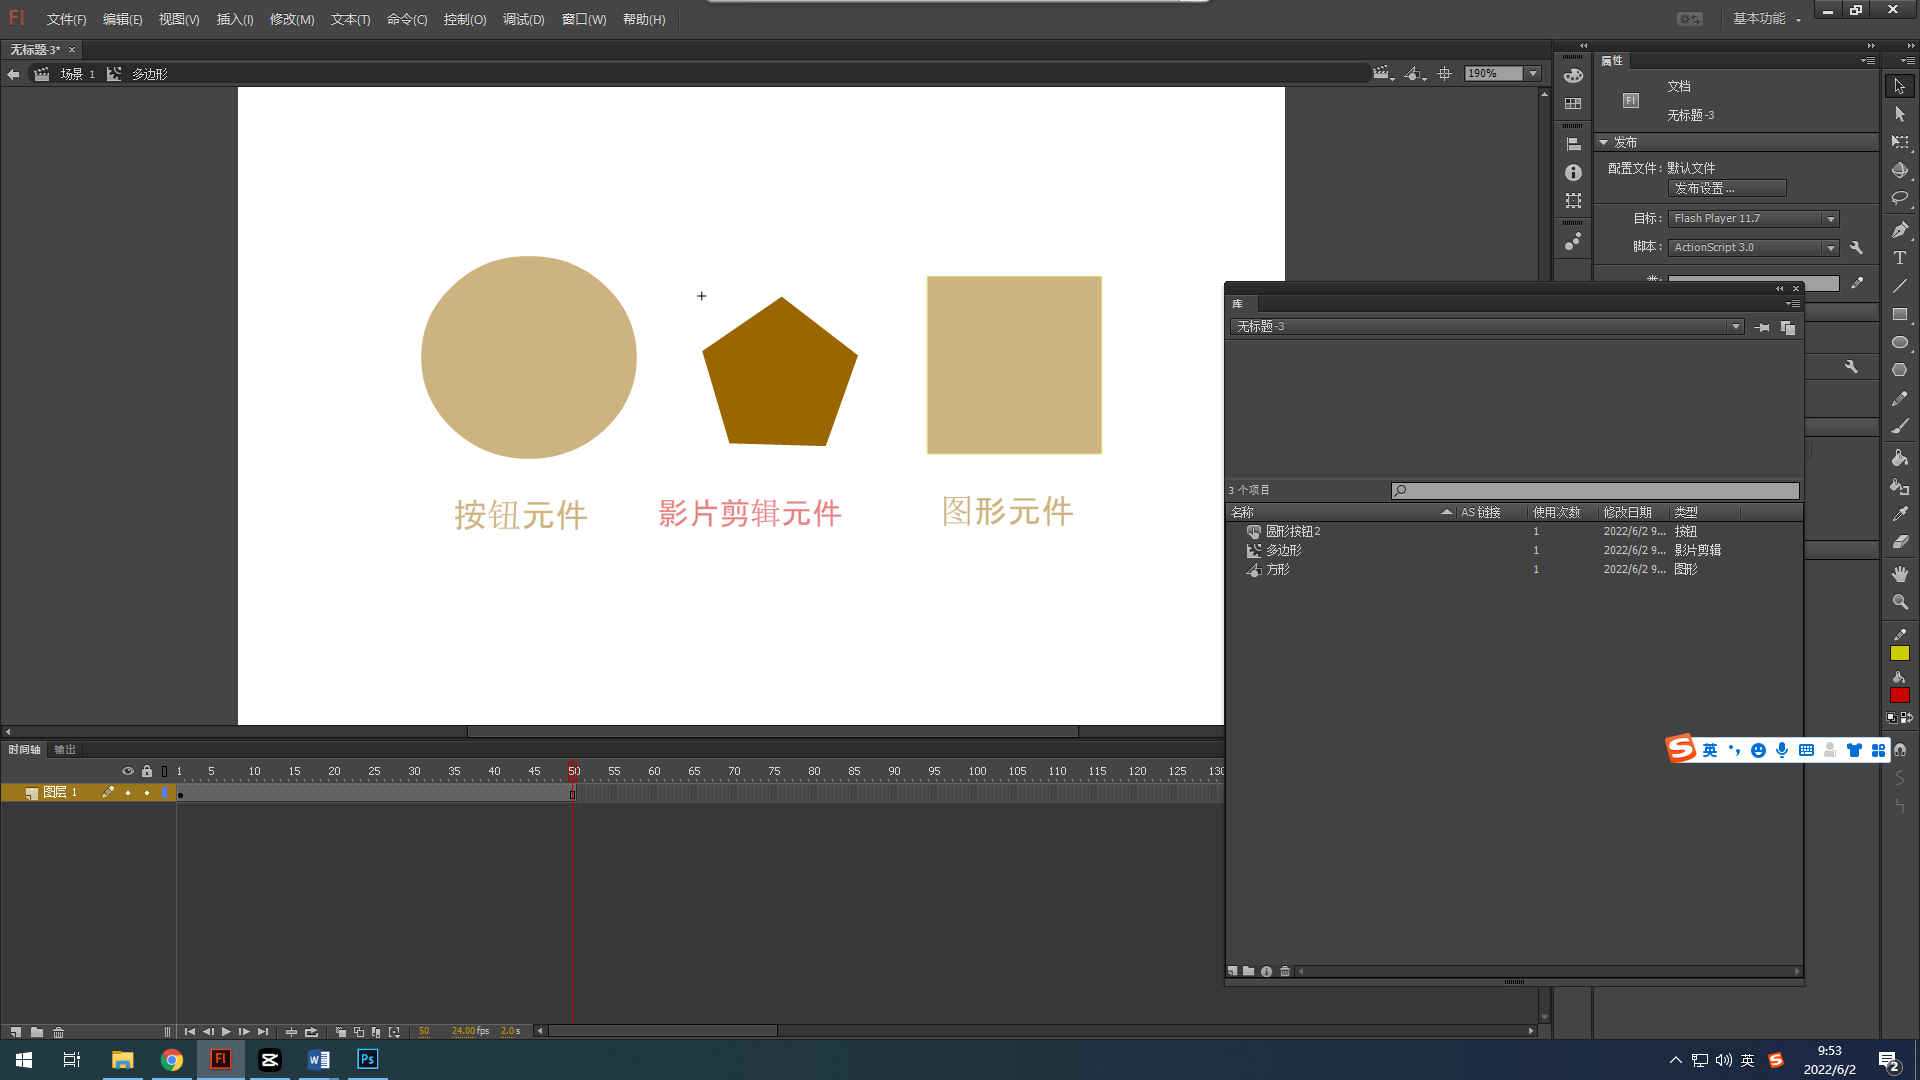This screenshot has height=1080, width=1920.
Task: Open the 修改(M) menu
Action: click(x=291, y=19)
